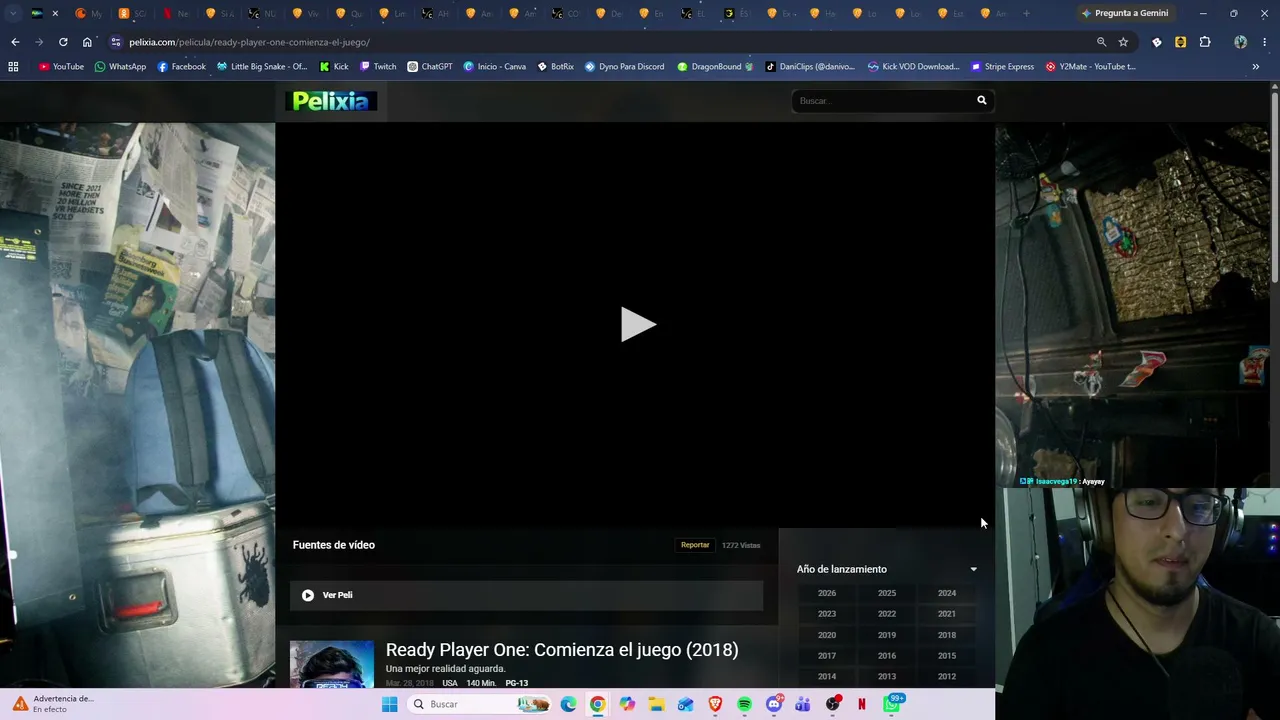
Task: Filter by release year 2019
Action: pos(887,635)
